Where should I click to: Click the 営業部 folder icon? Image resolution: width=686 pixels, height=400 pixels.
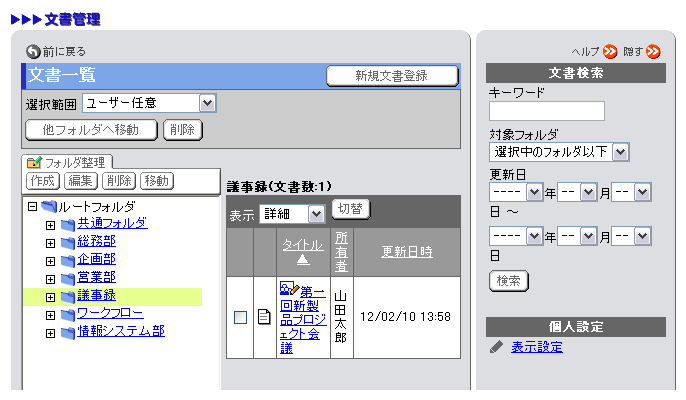pos(68,279)
